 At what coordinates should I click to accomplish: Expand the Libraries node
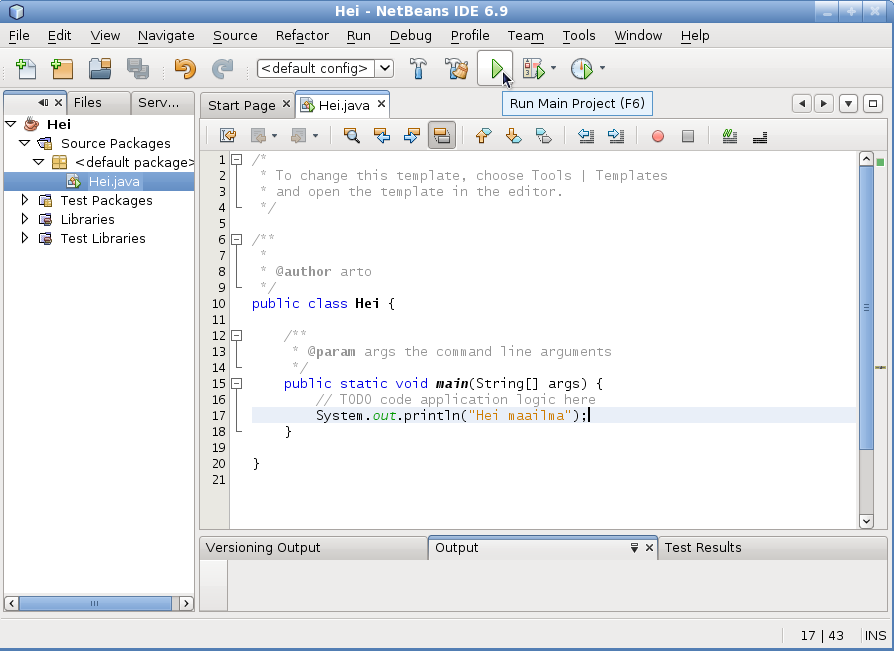[x=25, y=219]
